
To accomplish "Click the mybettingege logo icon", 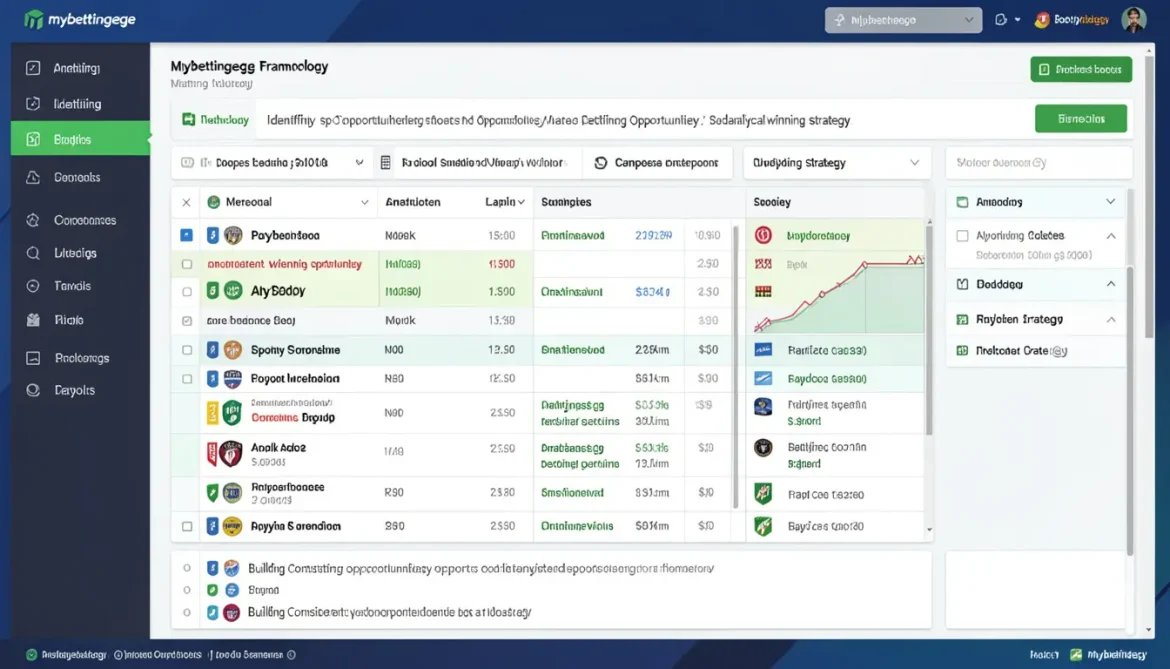I will point(33,19).
